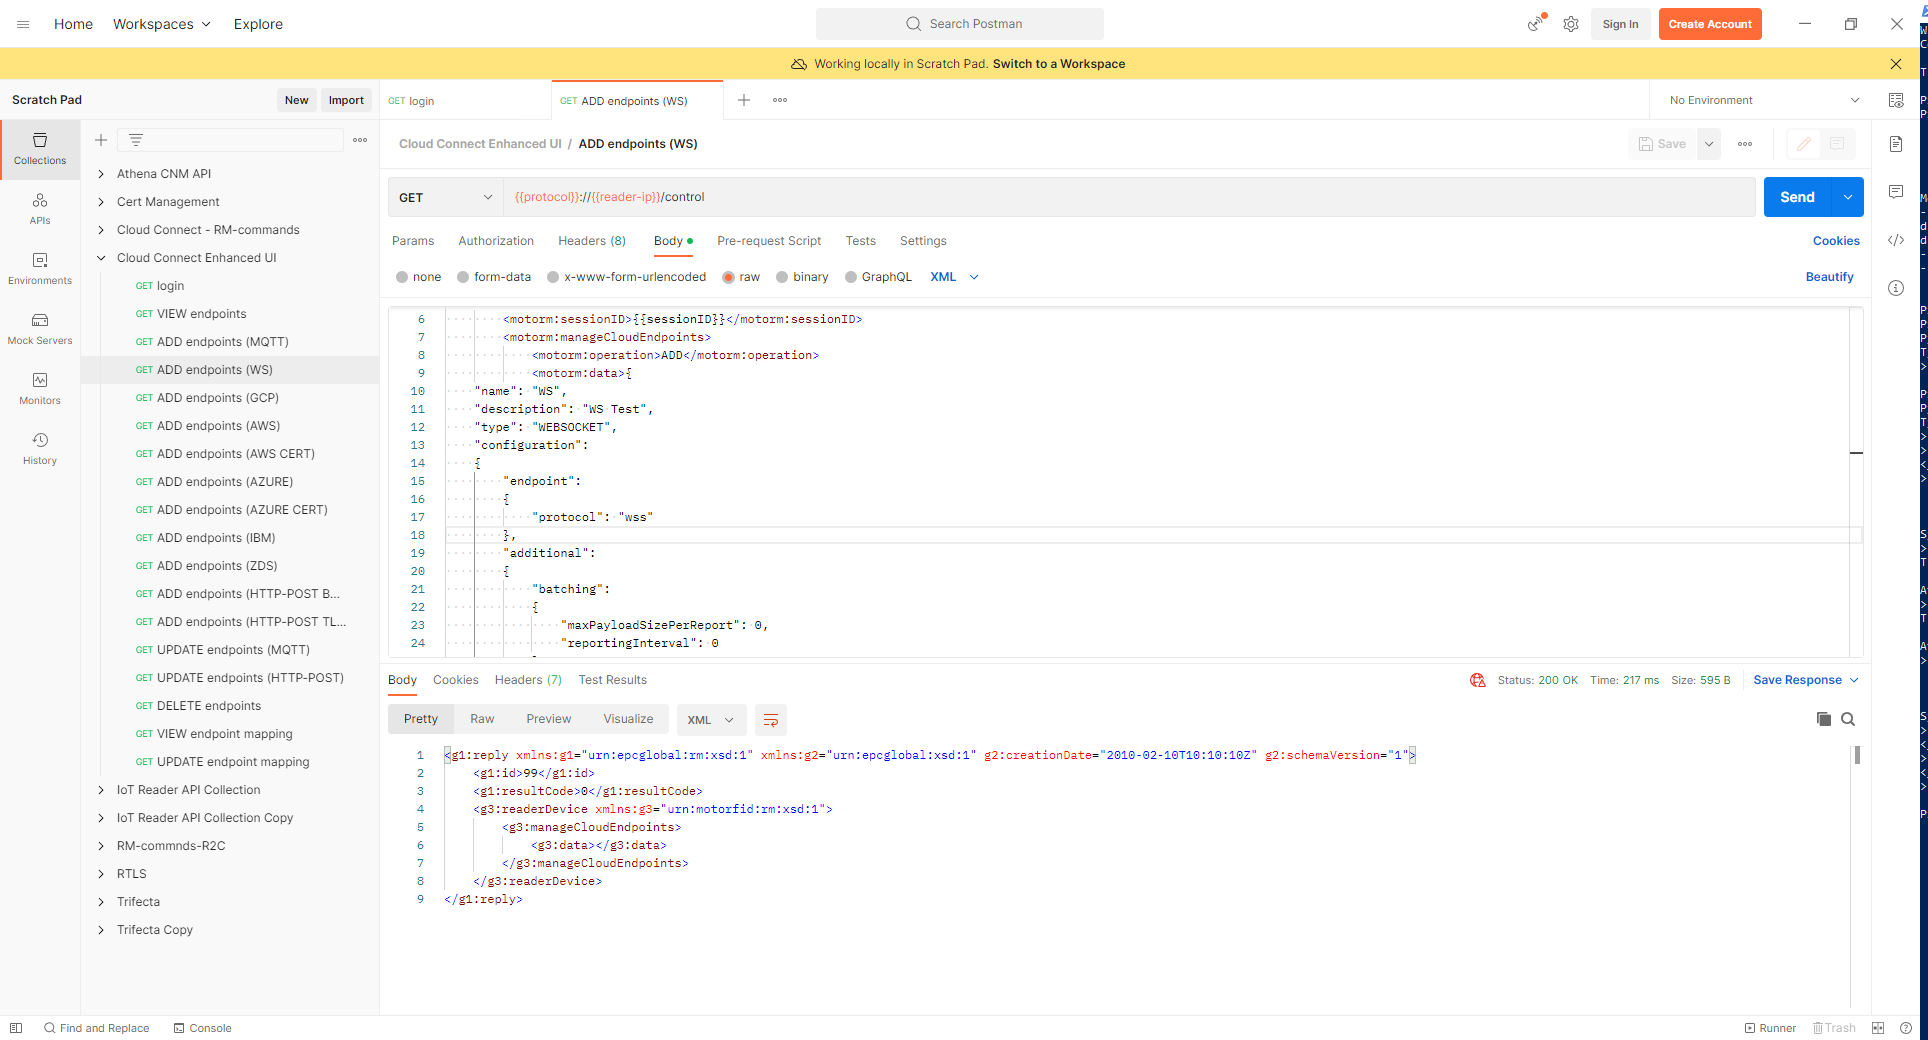The width and height of the screenshot is (1928, 1040).
Task: Click the Beautify link
Action: [1829, 277]
